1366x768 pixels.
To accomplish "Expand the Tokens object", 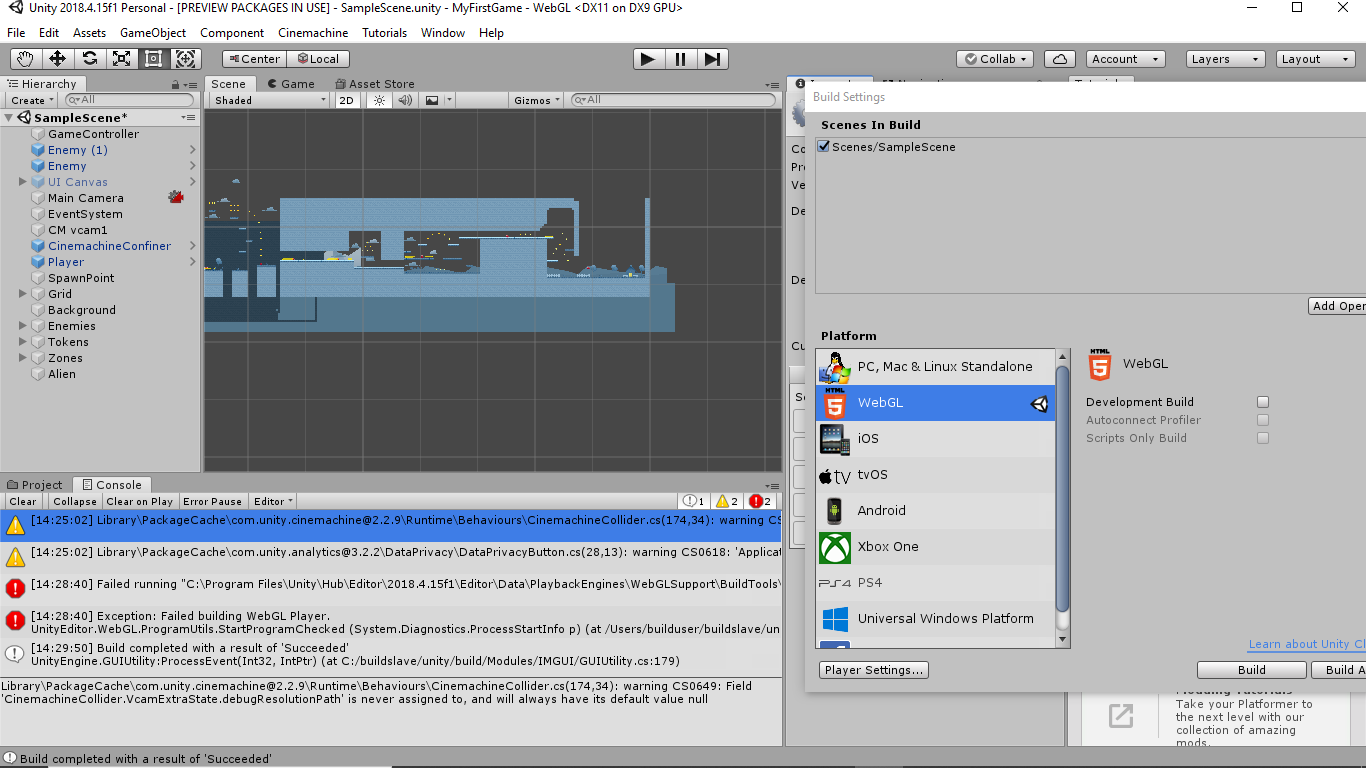I will pyautogui.click(x=23, y=342).
